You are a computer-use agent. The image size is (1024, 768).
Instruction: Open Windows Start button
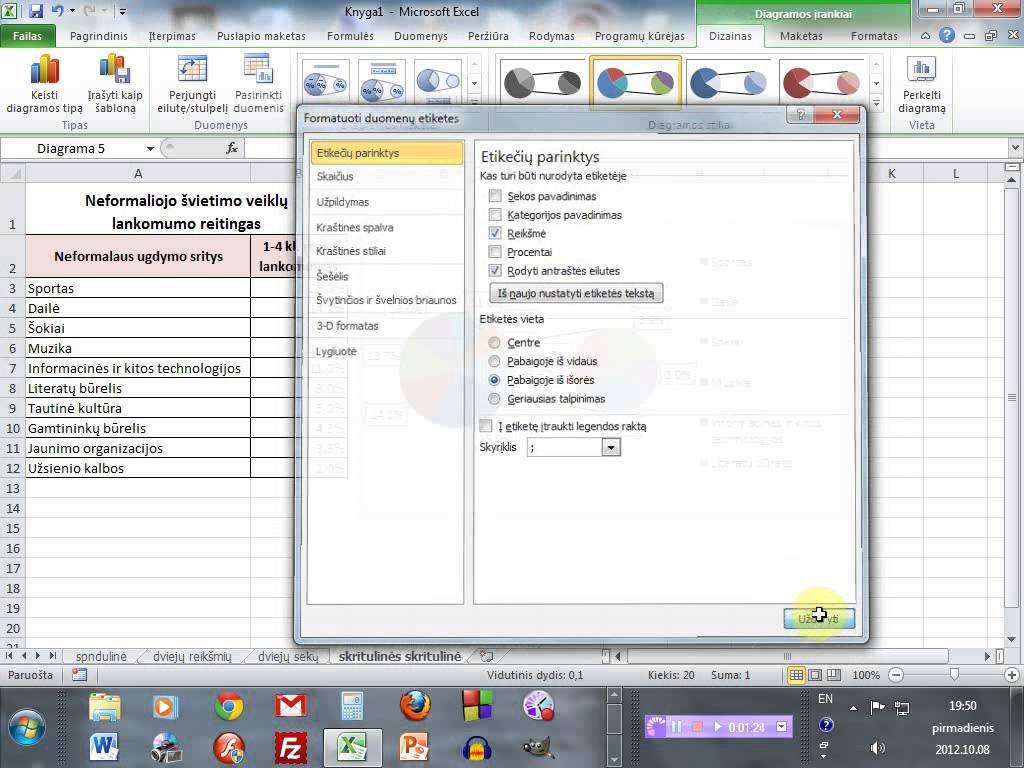click(27, 727)
